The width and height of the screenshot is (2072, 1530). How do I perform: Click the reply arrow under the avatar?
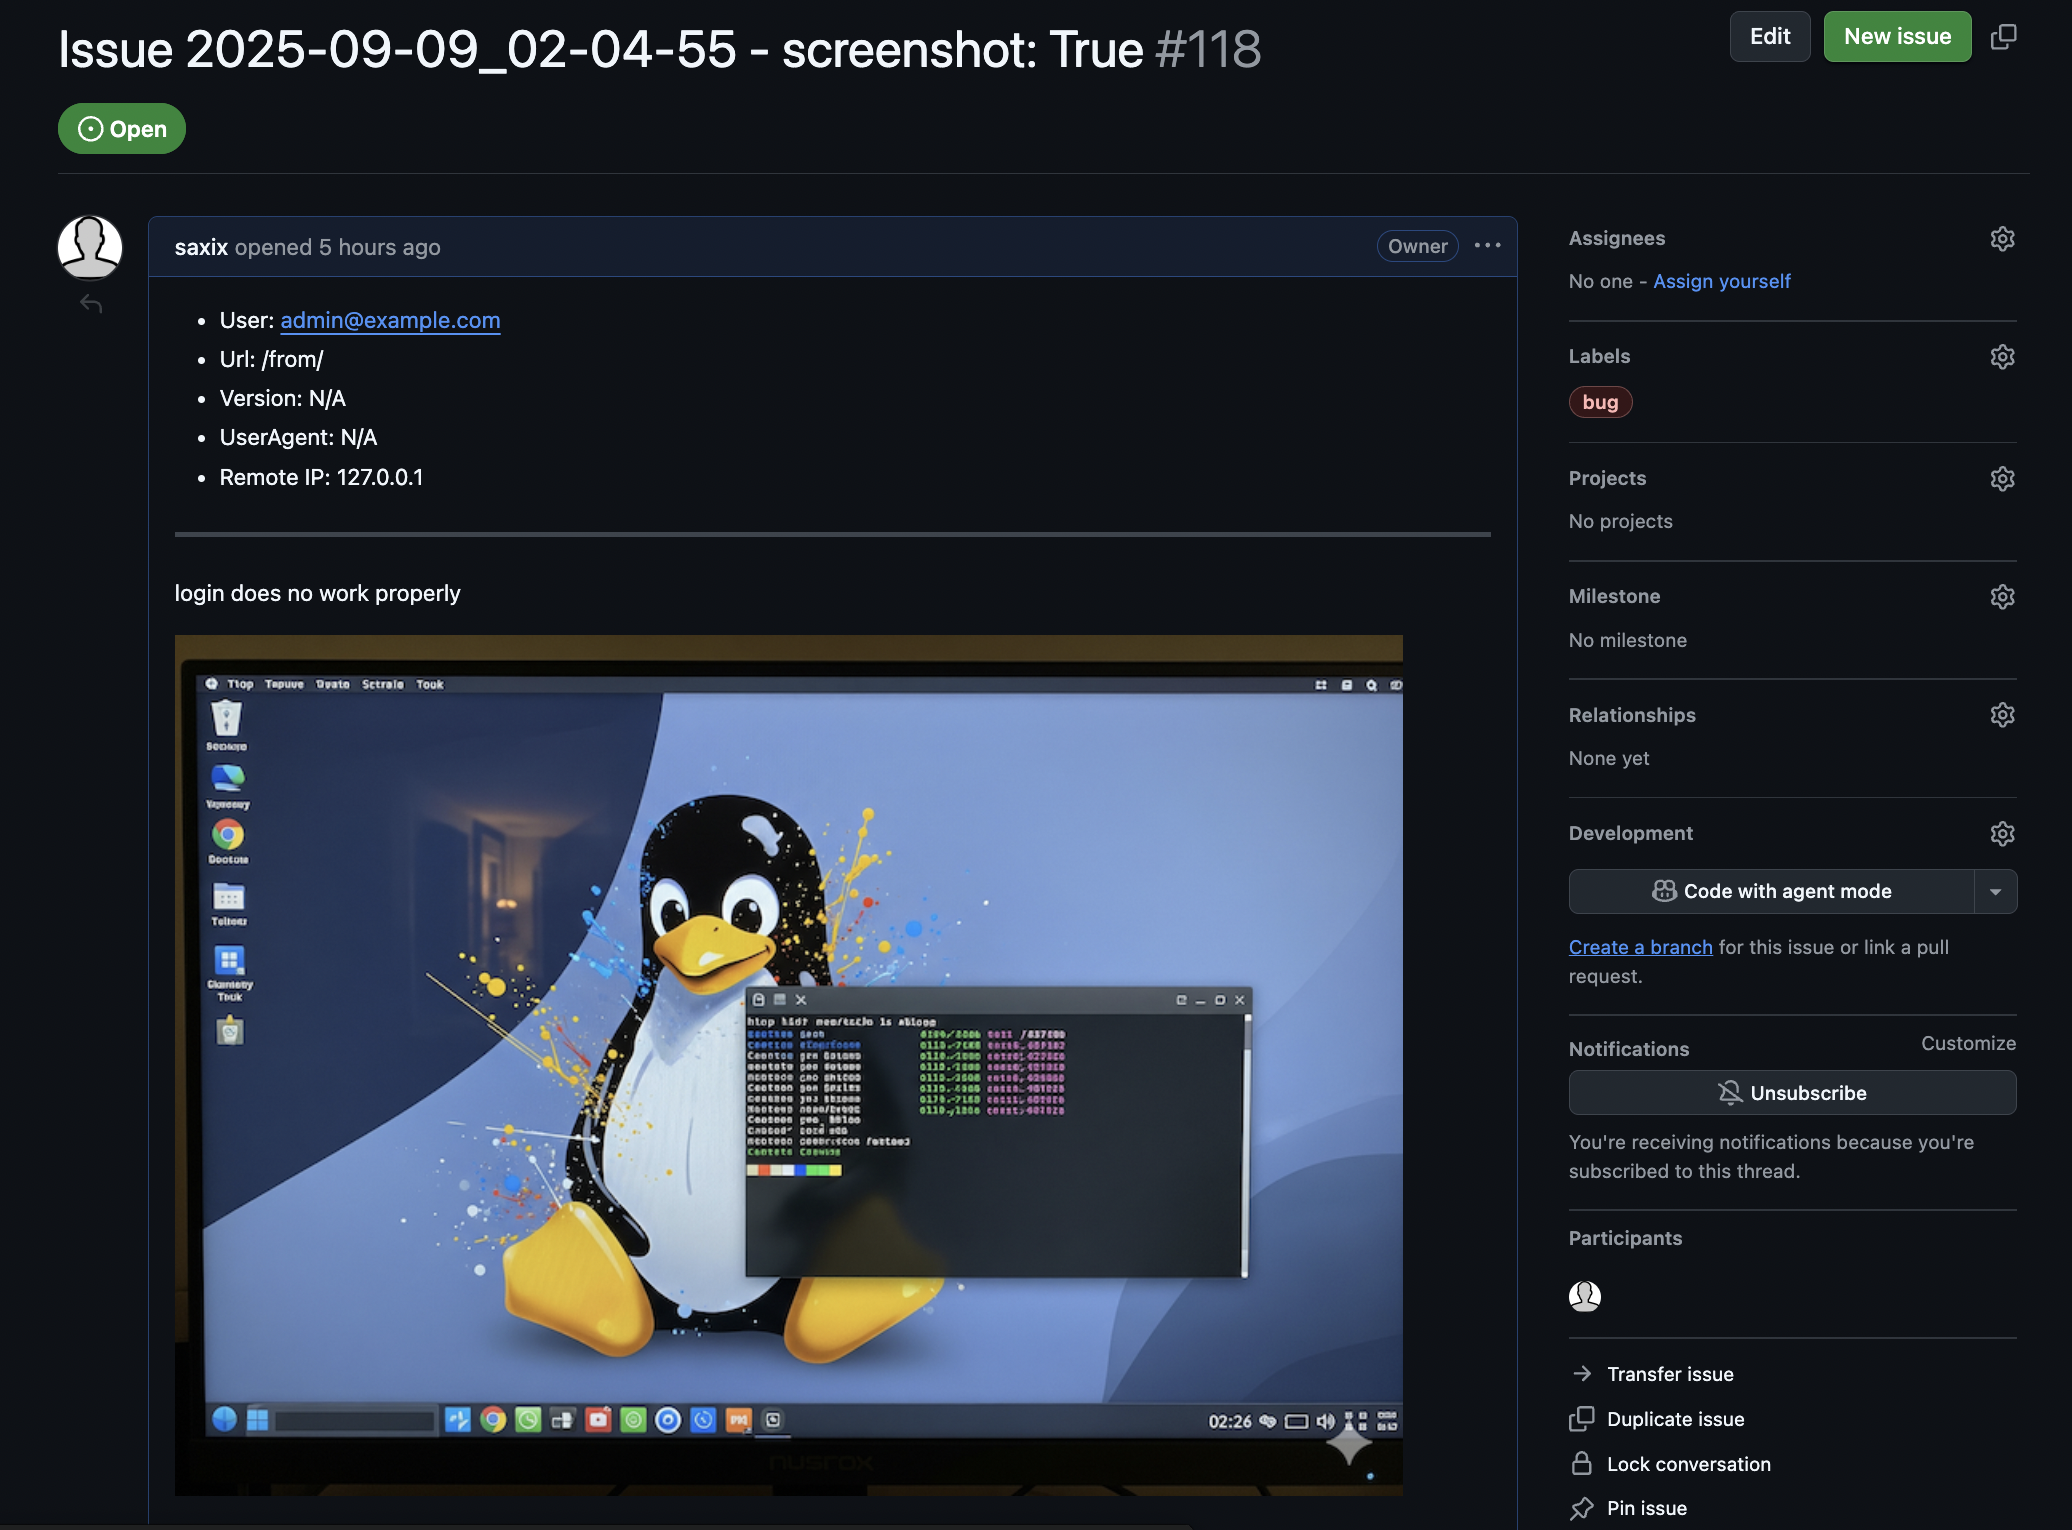click(x=91, y=304)
